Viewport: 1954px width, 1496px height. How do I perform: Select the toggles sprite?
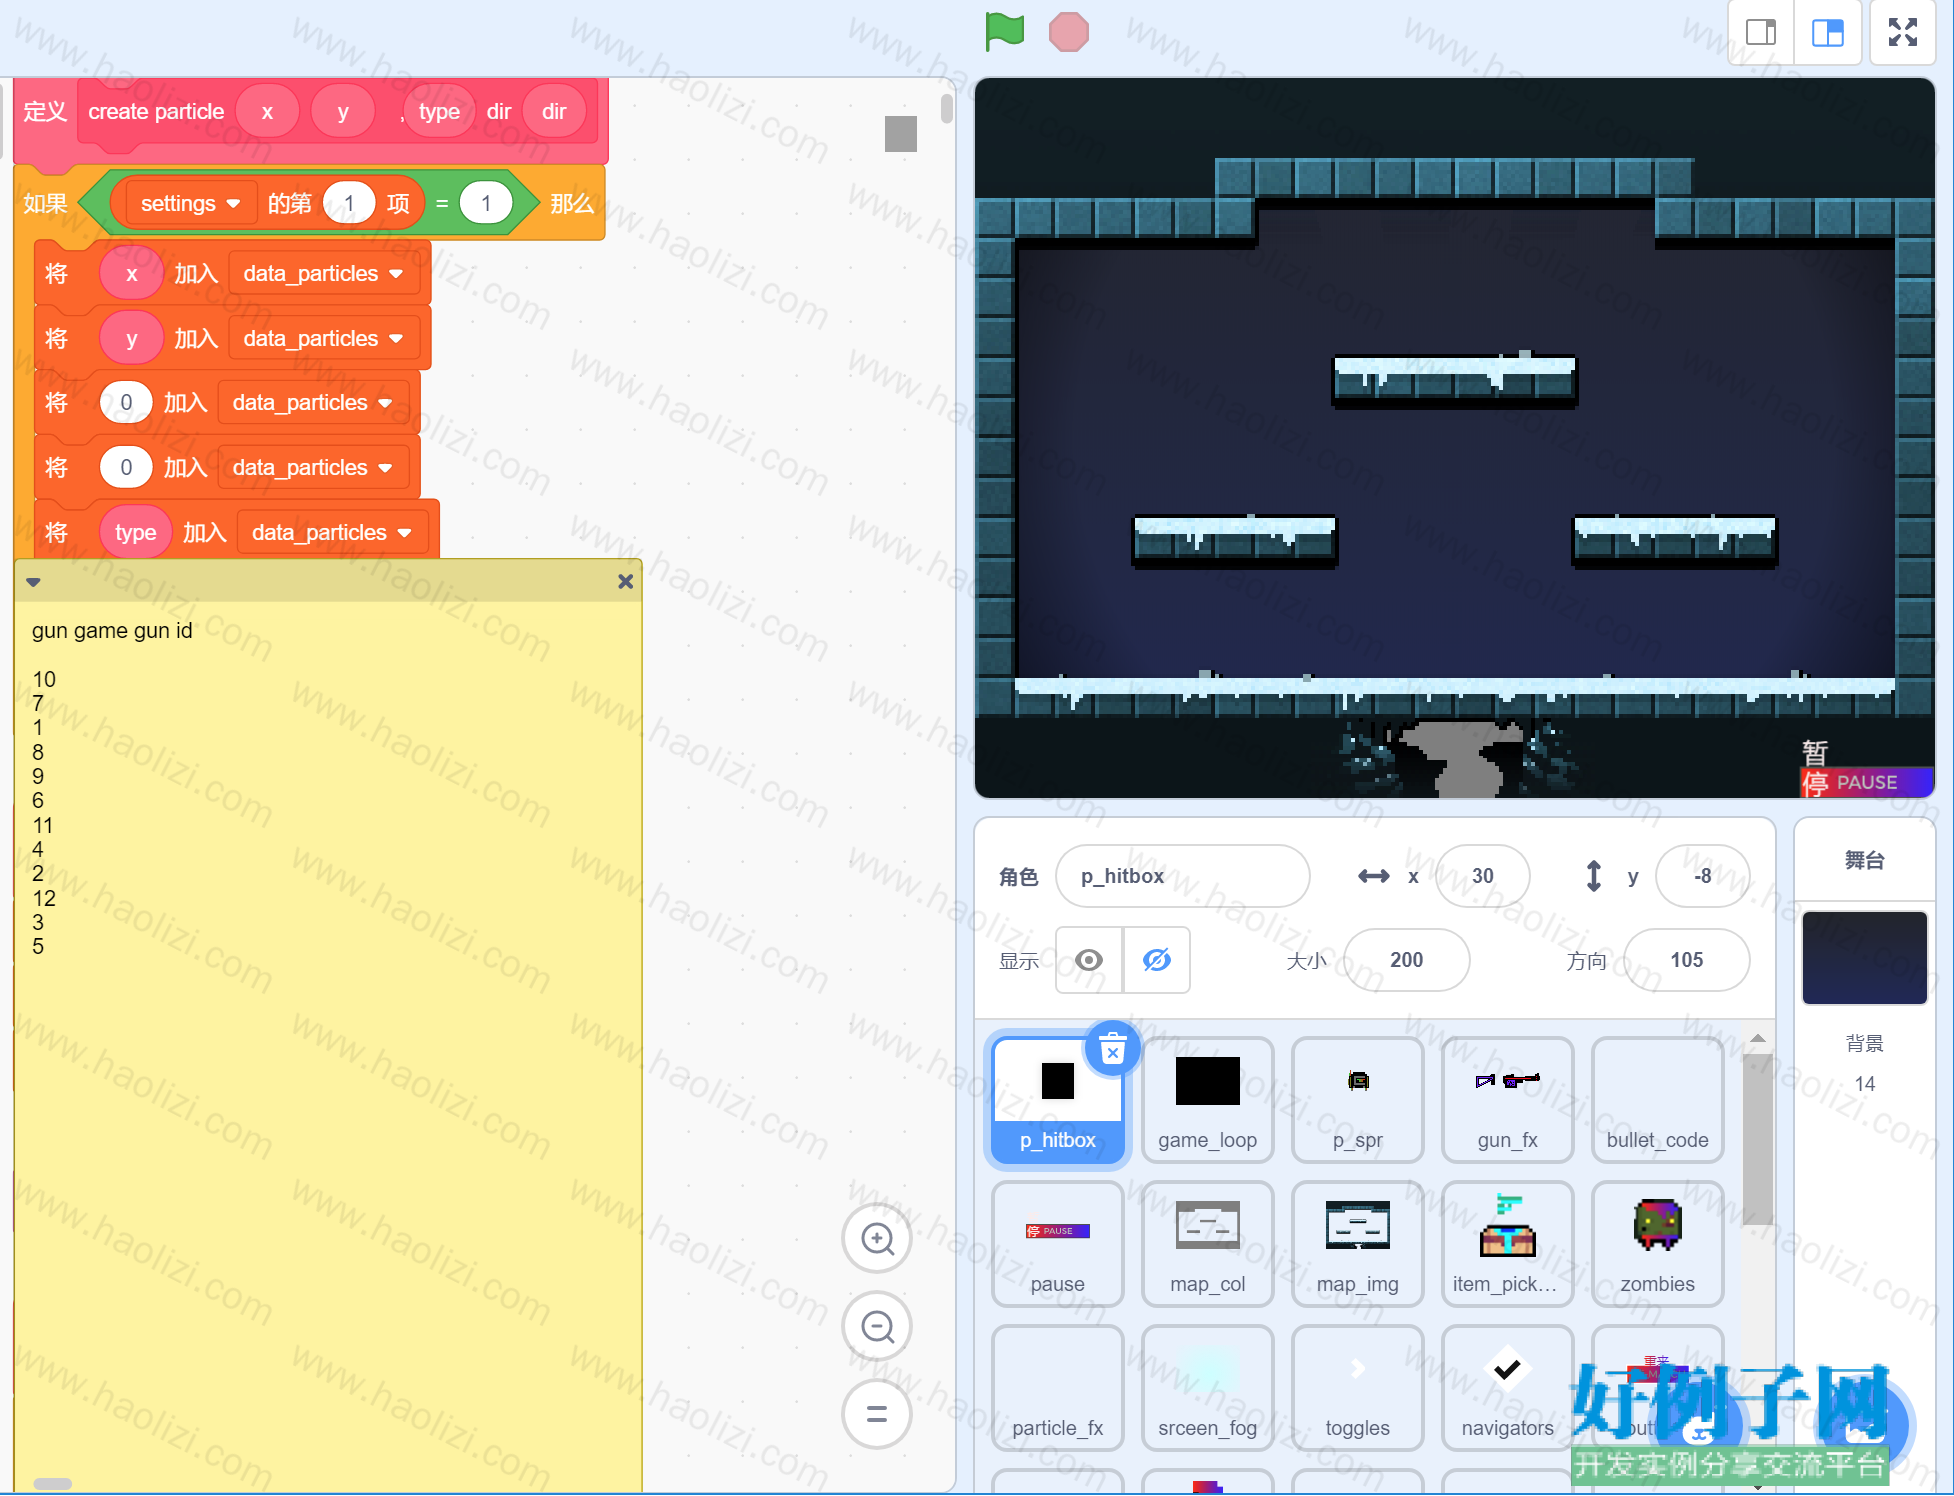pos(1357,1387)
